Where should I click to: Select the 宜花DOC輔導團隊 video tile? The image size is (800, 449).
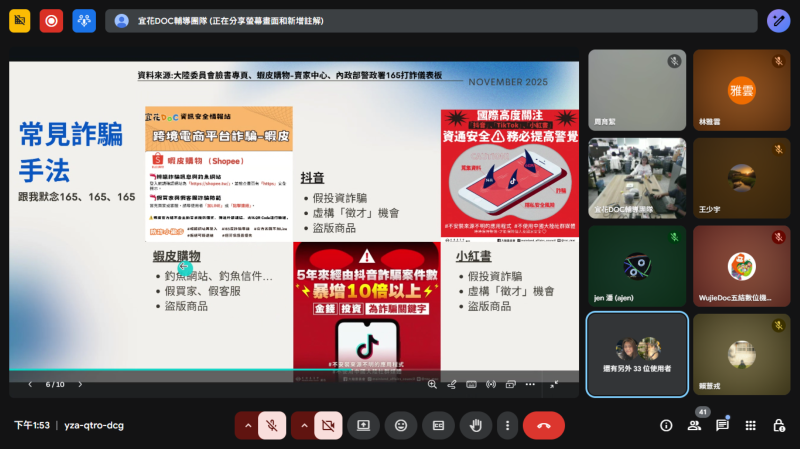(637, 178)
